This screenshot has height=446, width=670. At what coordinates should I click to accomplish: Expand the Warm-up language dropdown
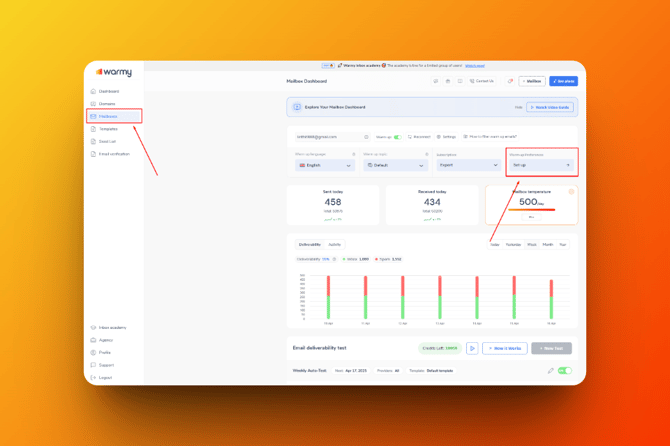325,165
